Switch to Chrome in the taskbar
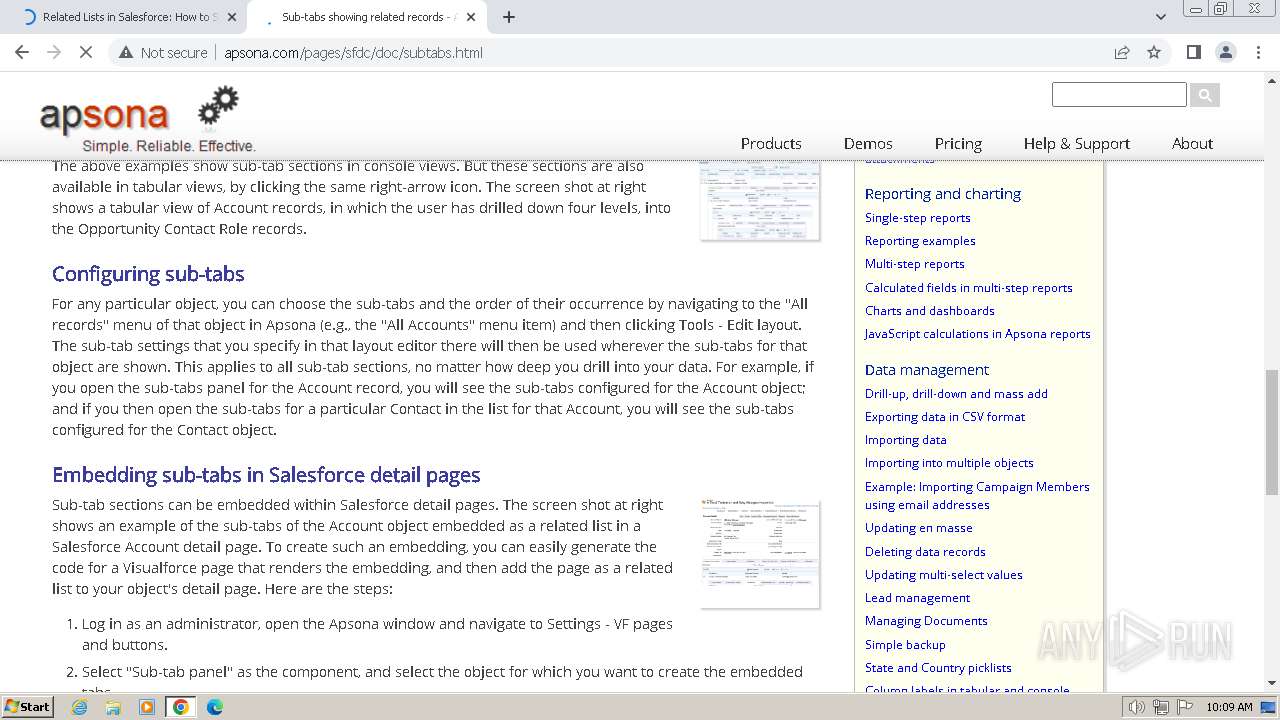This screenshot has height=720, width=1280. pos(181,707)
